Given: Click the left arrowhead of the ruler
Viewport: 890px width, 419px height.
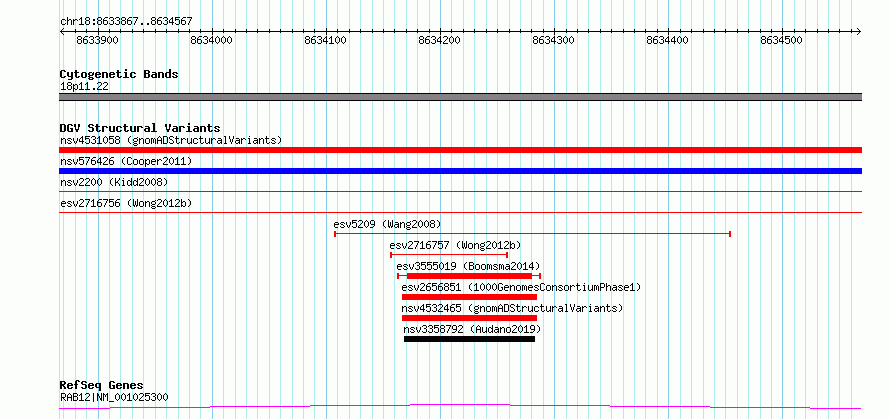Looking at the screenshot, I should click(x=62, y=31).
